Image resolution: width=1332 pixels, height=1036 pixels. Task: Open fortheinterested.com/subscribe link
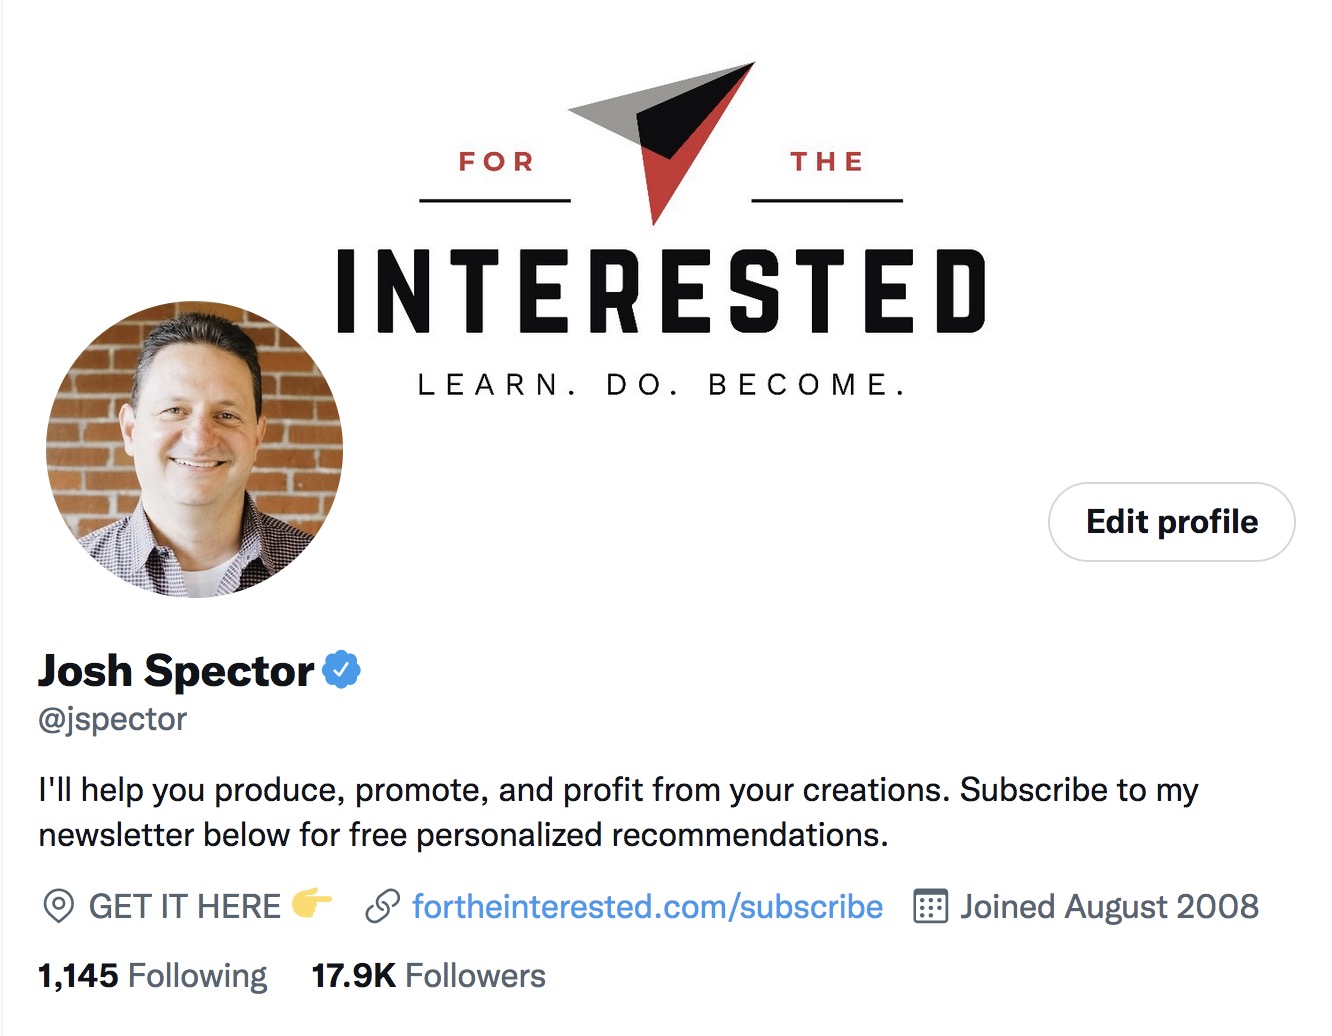click(x=646, y=906)
